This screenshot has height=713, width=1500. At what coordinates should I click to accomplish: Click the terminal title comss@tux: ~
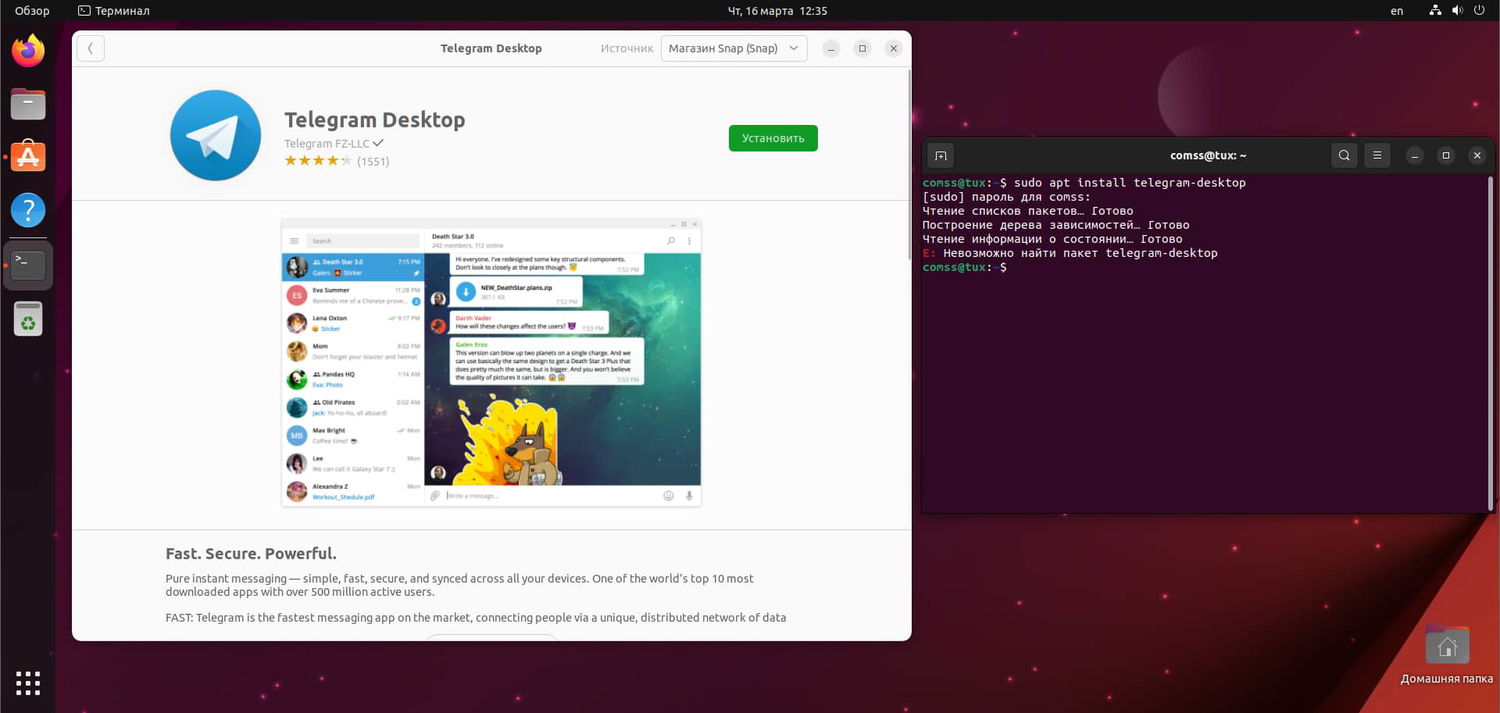pos(1208,155)
